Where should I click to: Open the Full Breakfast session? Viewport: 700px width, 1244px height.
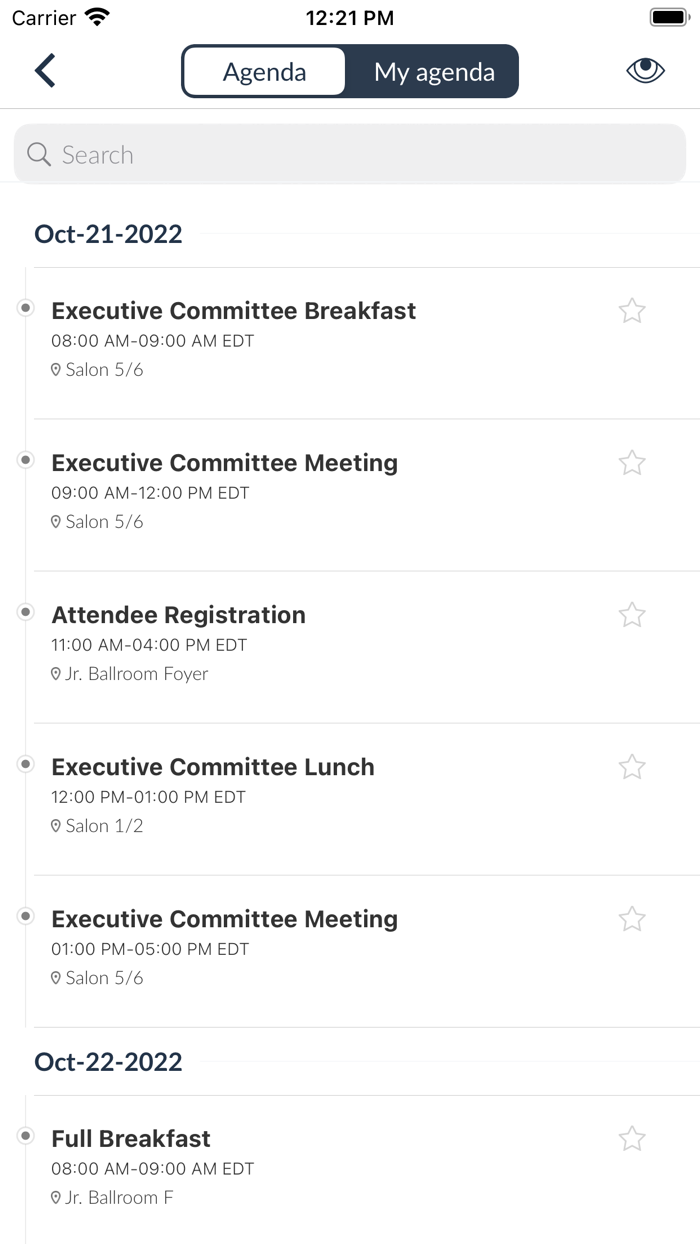pos(131,1139)
